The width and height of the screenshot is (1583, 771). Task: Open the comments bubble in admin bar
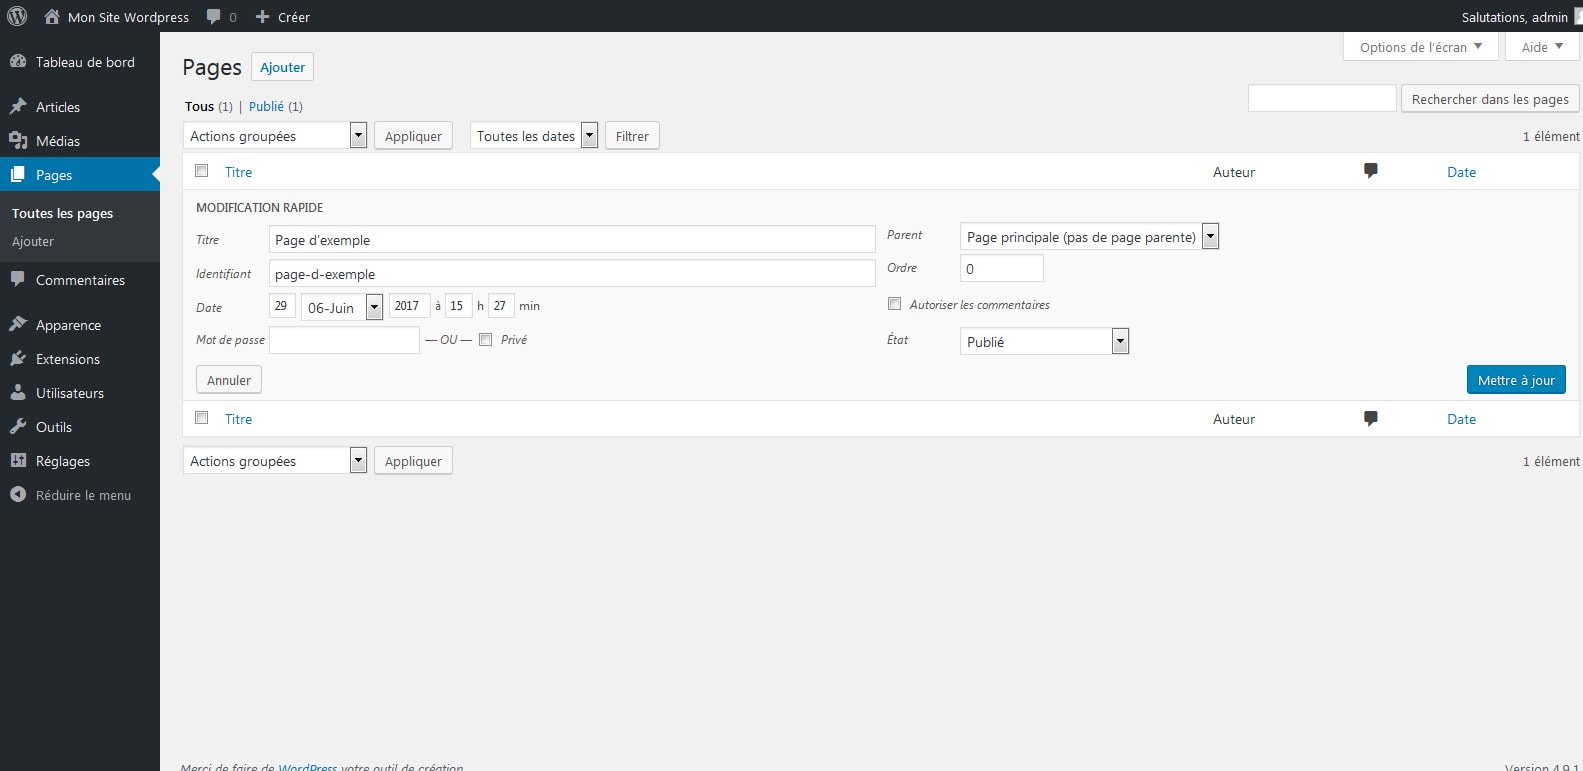pyautogui.click(x=214, y=17)
